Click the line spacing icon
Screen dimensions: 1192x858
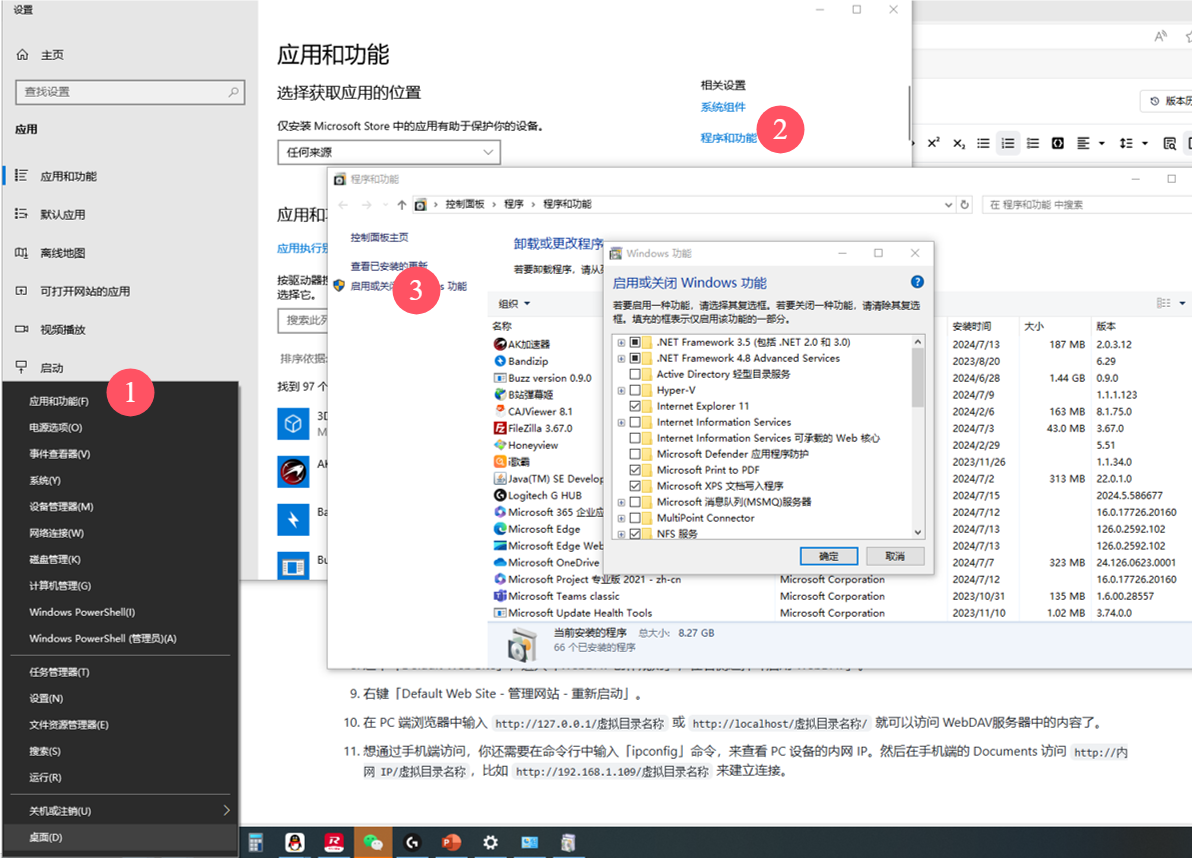click(x=1127, y=143)
